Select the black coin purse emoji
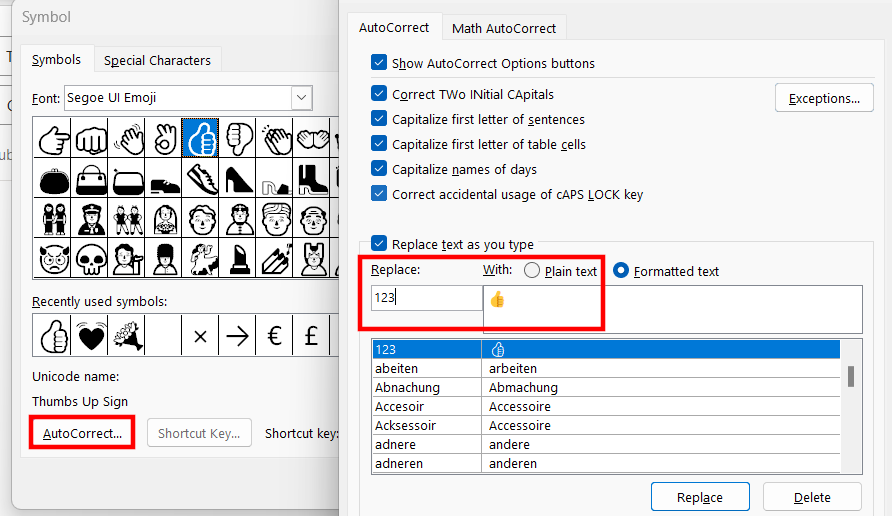This screenshot has width=892, height=516. click(52, 178)
